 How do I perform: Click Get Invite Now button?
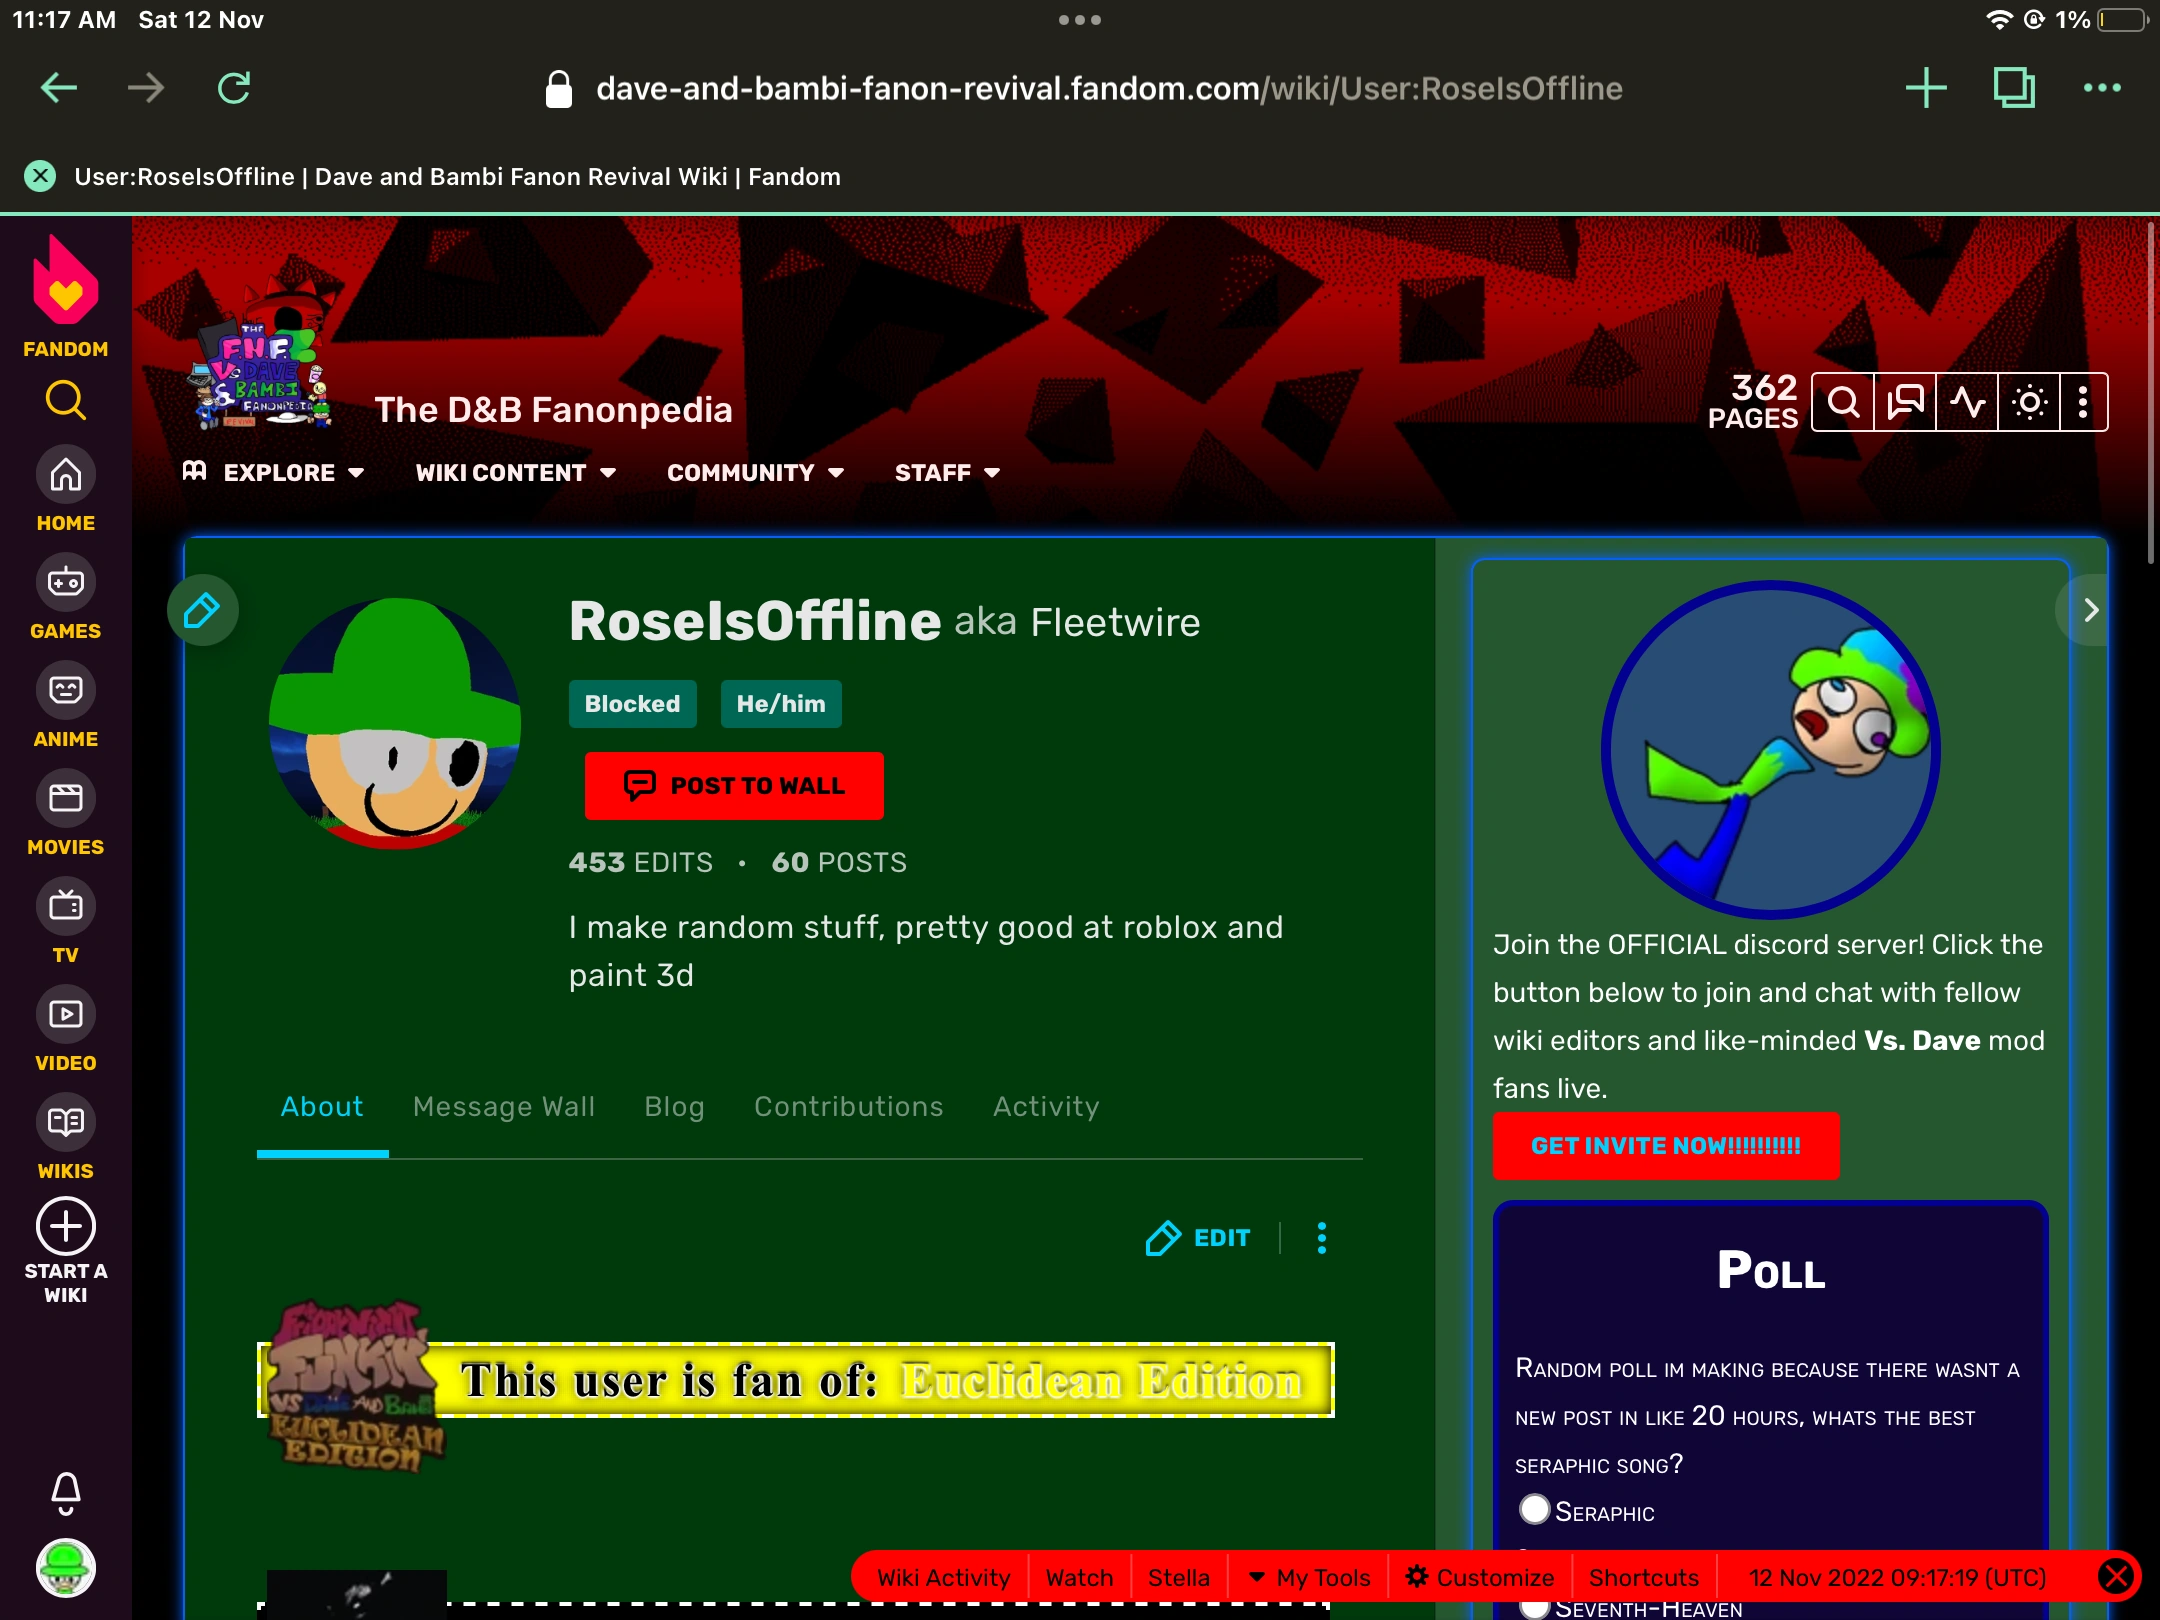[x=1665, y=1146]
